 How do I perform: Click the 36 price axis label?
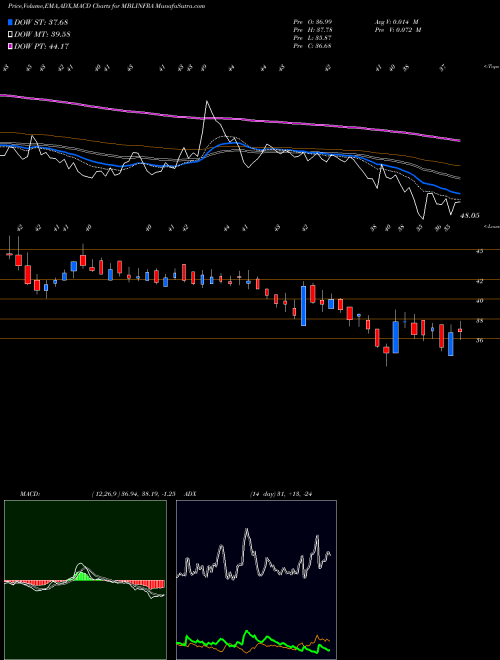(479, 341)
